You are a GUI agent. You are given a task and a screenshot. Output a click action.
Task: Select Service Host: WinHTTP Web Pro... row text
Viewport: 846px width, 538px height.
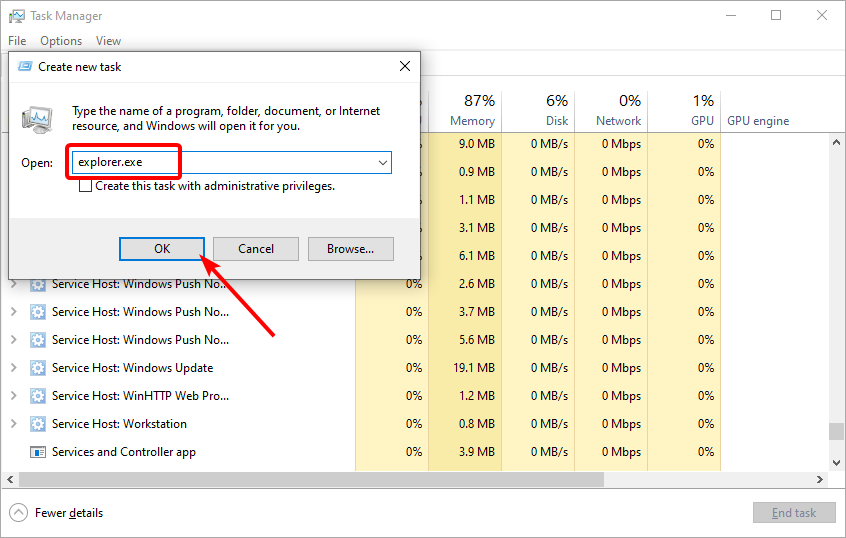[140, 396]
